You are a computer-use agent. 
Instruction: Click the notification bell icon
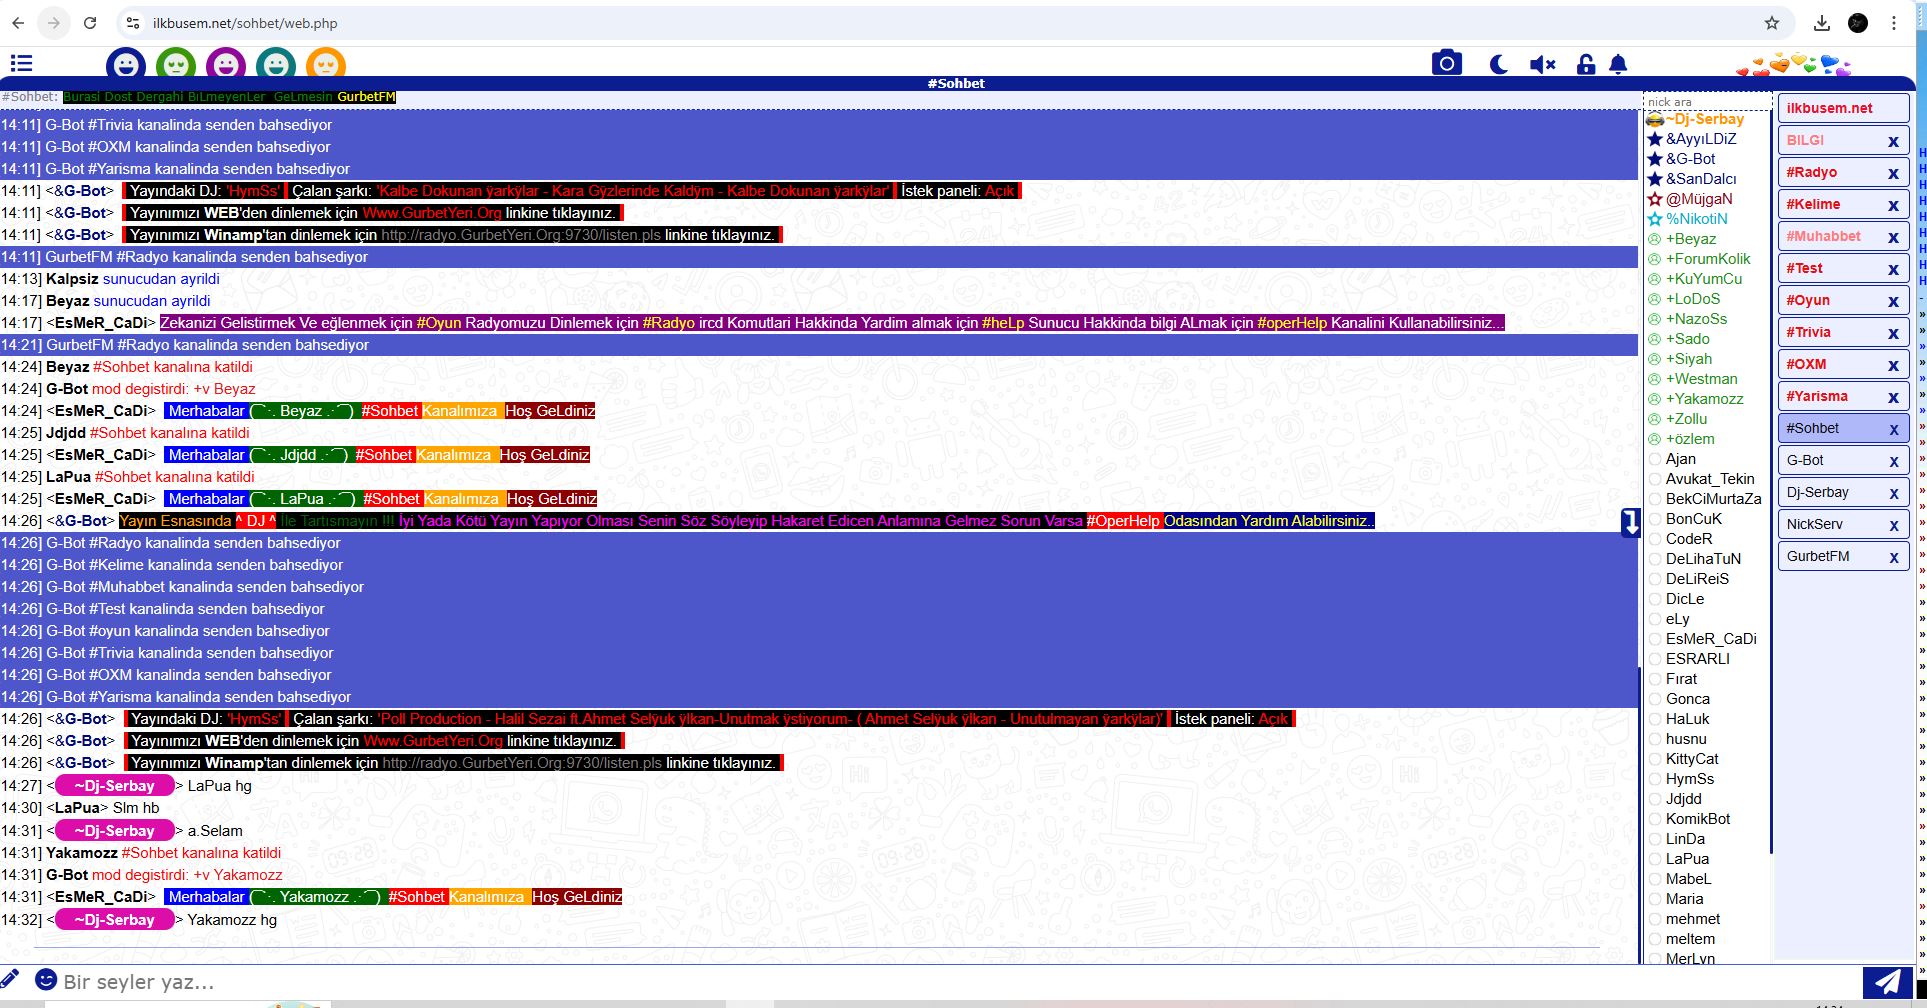1618,65
